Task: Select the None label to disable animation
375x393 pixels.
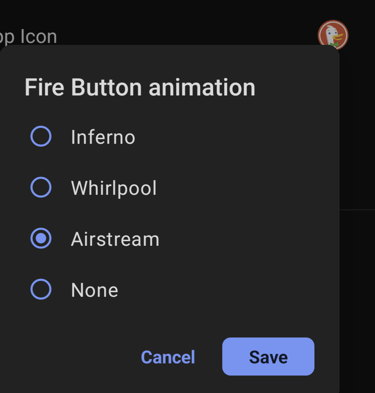Action: click(94, 290)
